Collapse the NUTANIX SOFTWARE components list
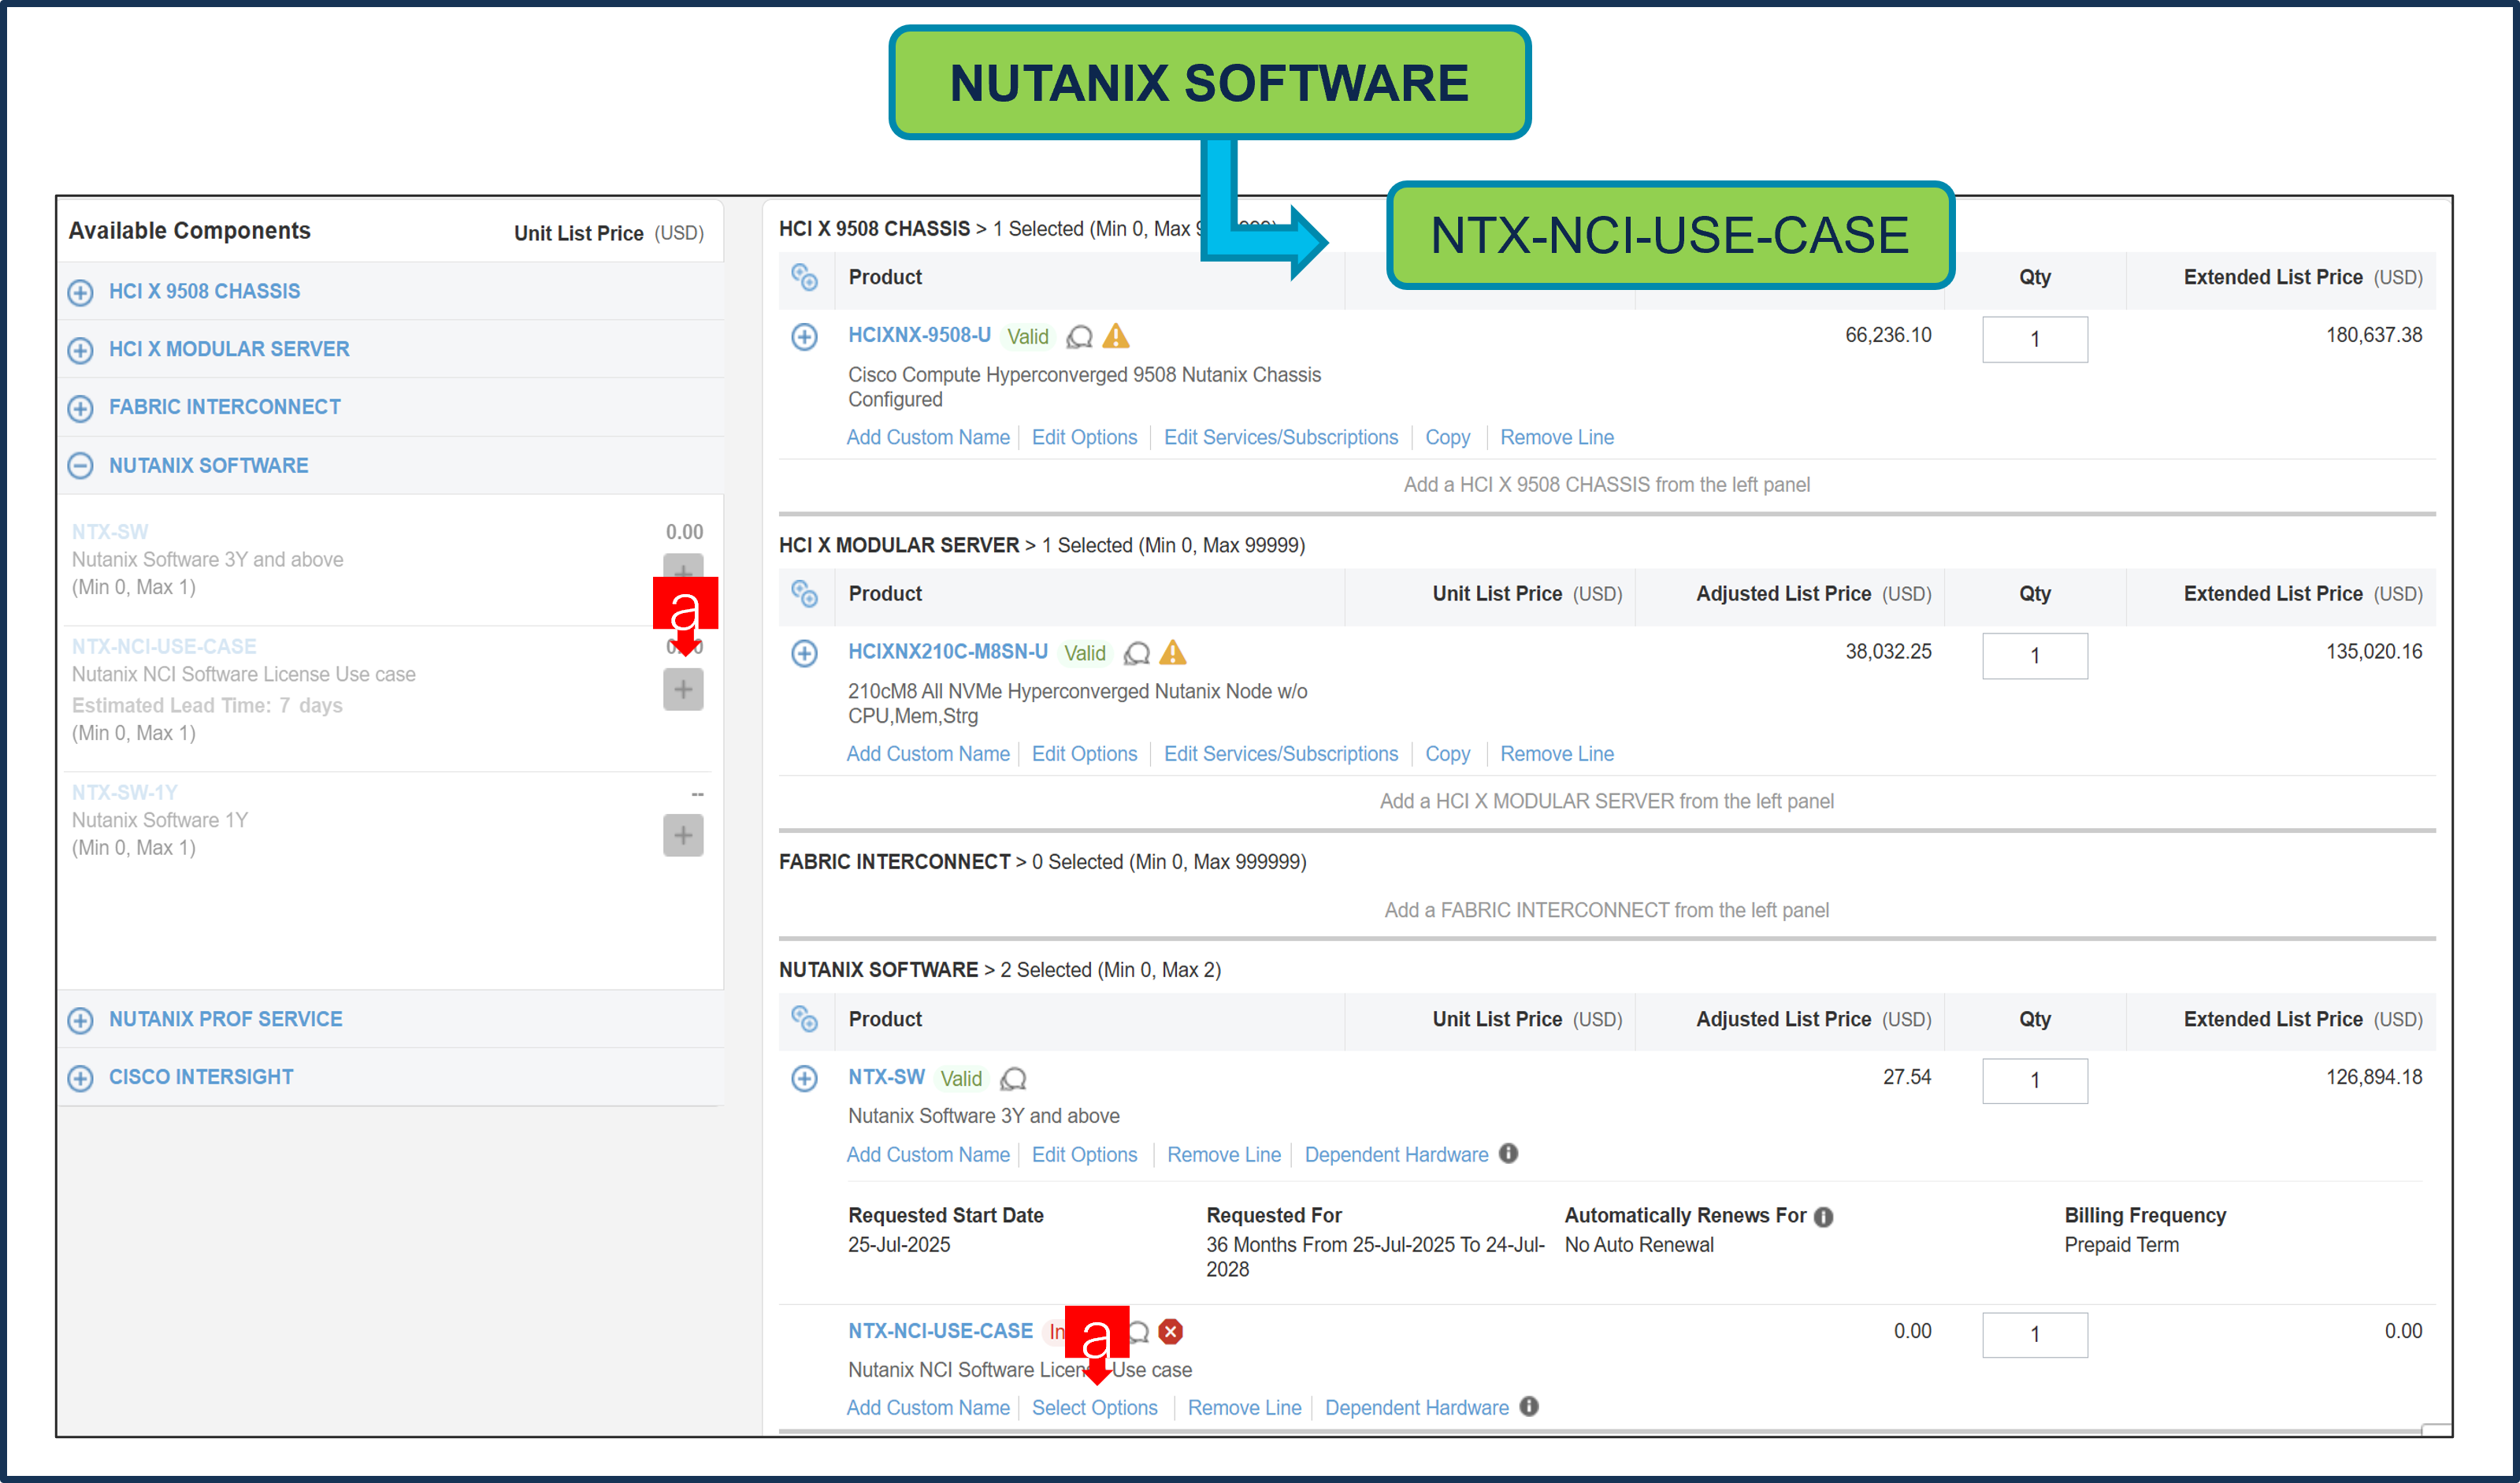 pyautogui.click(x=80, y=466)
